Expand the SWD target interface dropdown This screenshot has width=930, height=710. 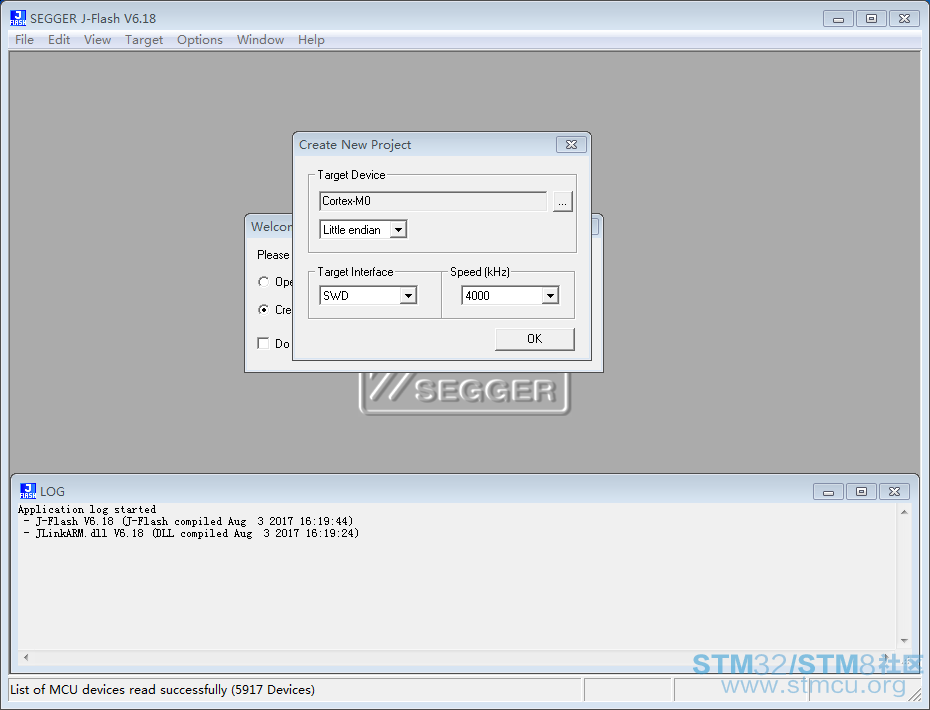pyautogui.click(x=408, y=295)
